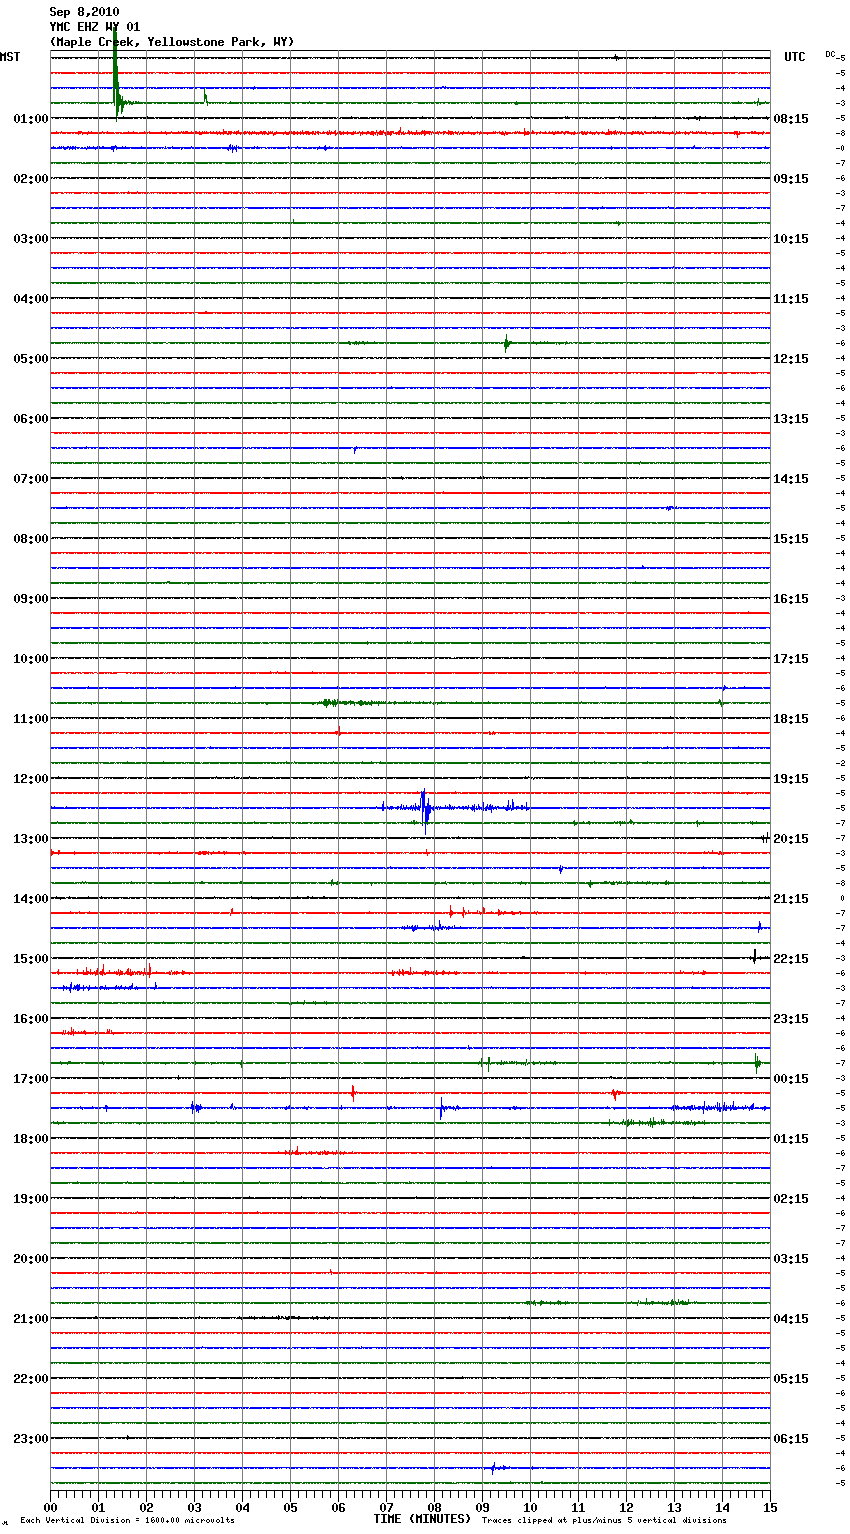Click 'Each Vertical Division = 1600.00 microvolts' footer
This screenshot has width=850, height=1534.
(x=127, y=1521)
